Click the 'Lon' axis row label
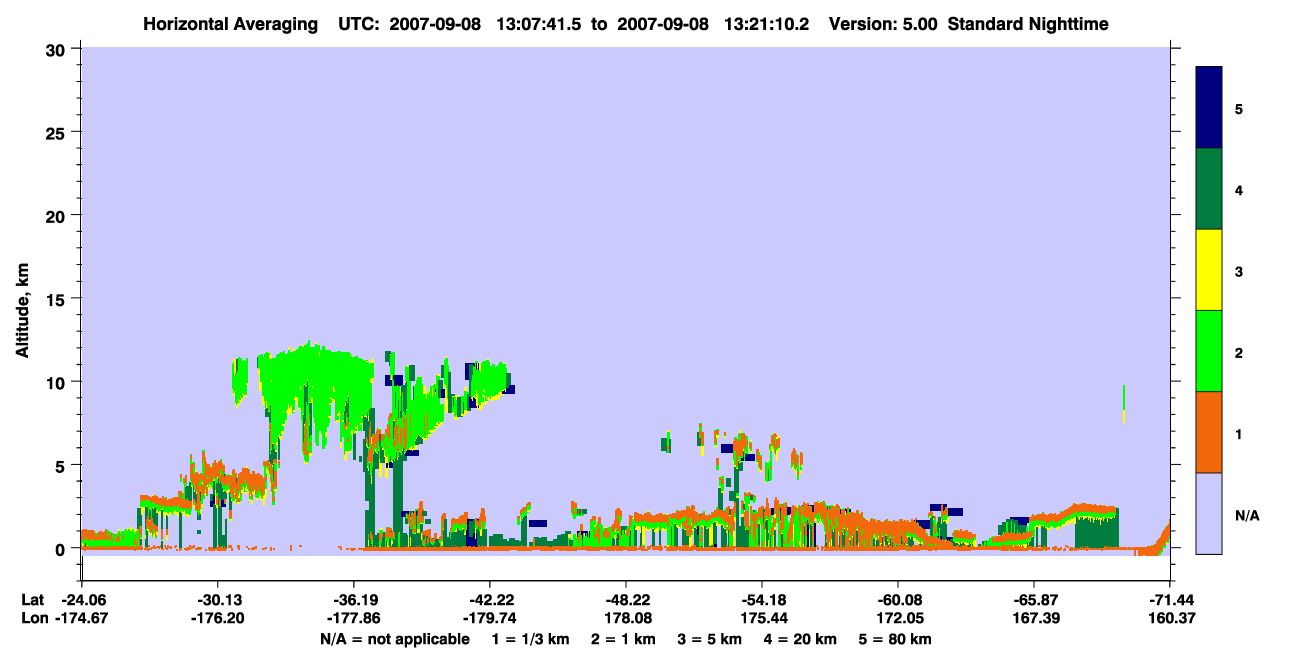The width and height of the screenshot is (1300, 667). [x=34, y=619]
